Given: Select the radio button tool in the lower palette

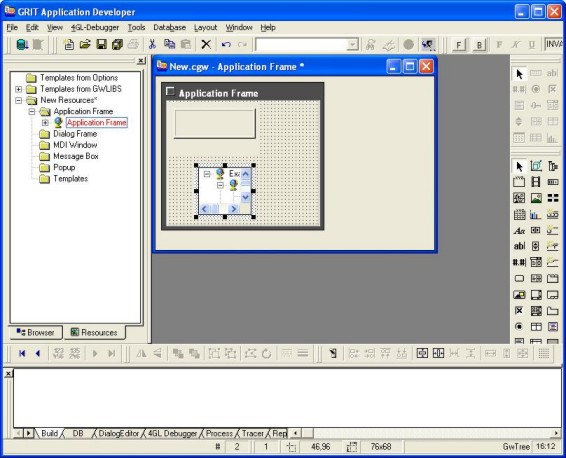Looking at the screenshot, I should (519, 327).
